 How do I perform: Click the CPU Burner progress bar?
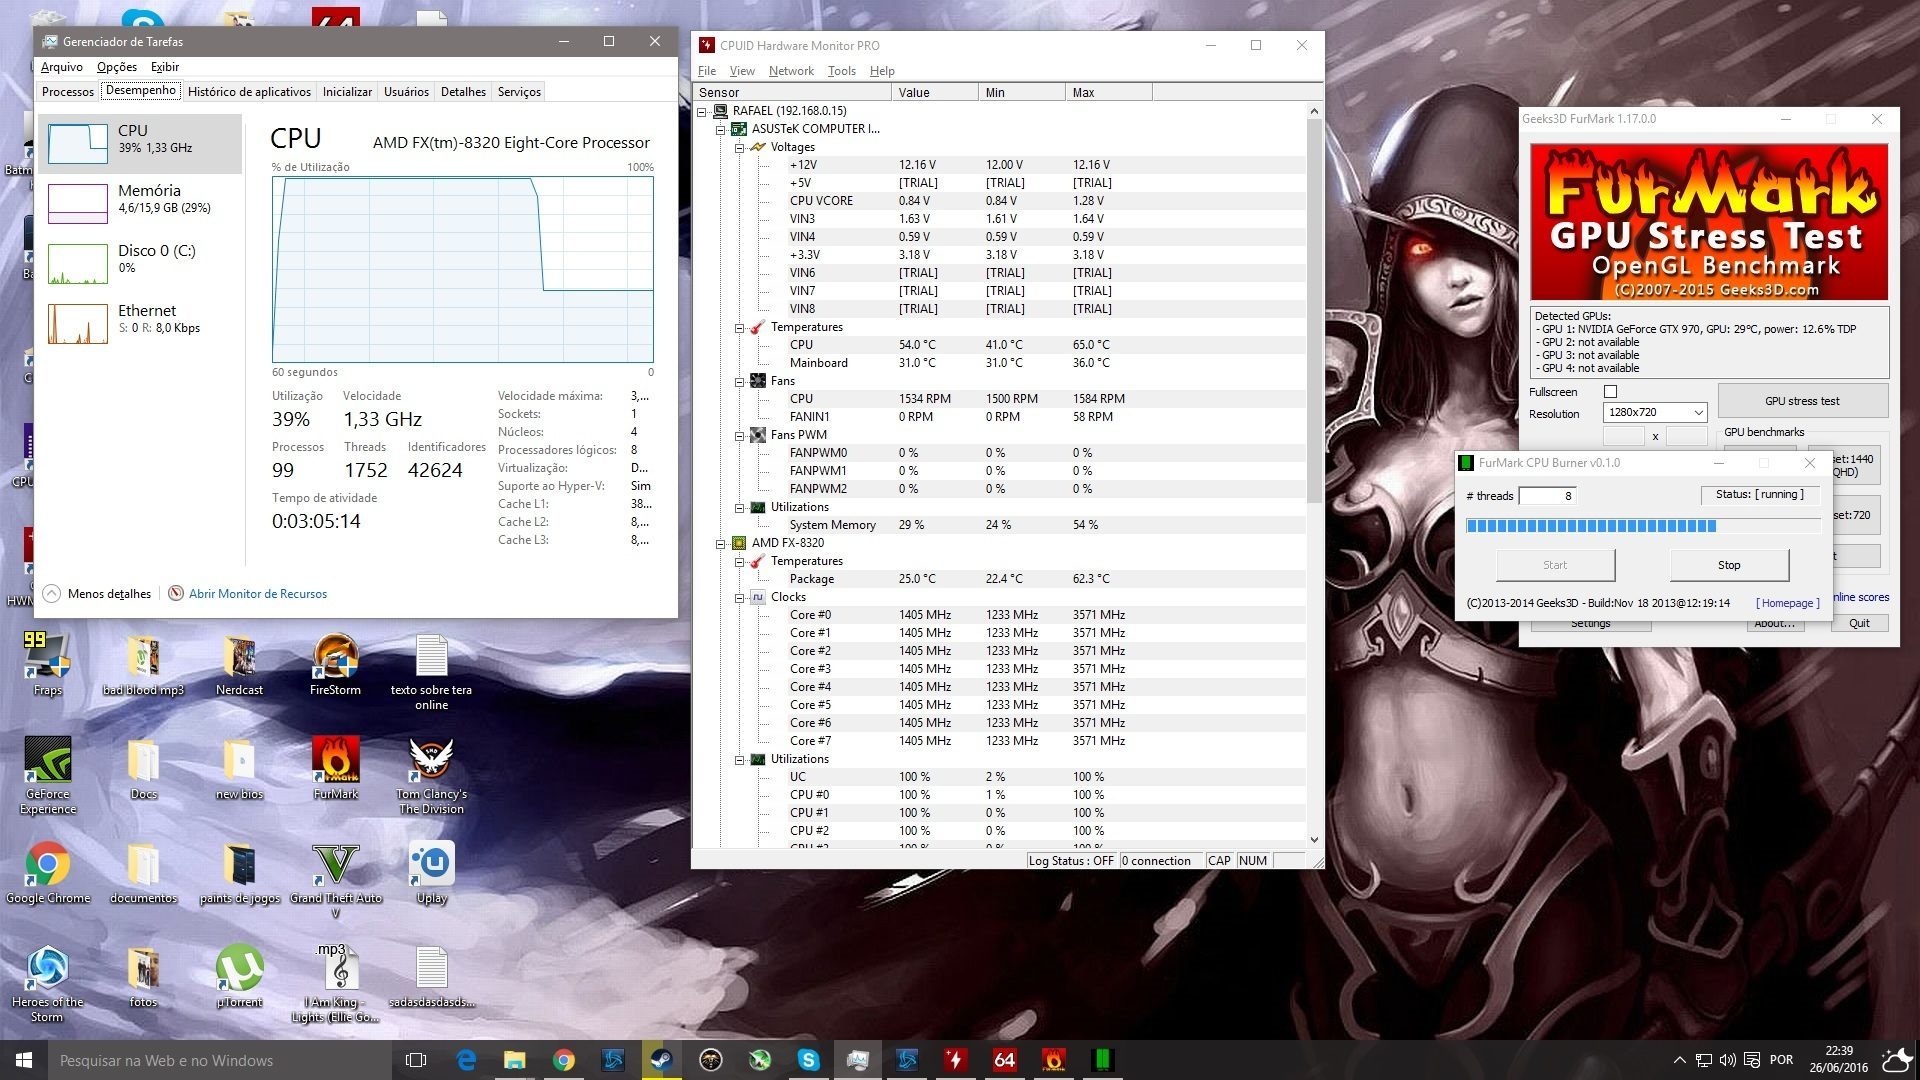1643,525
